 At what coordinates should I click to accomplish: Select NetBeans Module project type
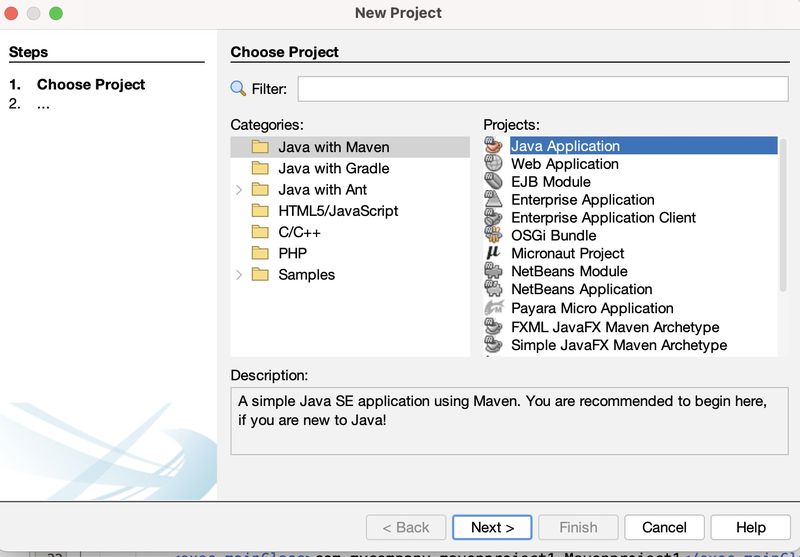point(569,271)
